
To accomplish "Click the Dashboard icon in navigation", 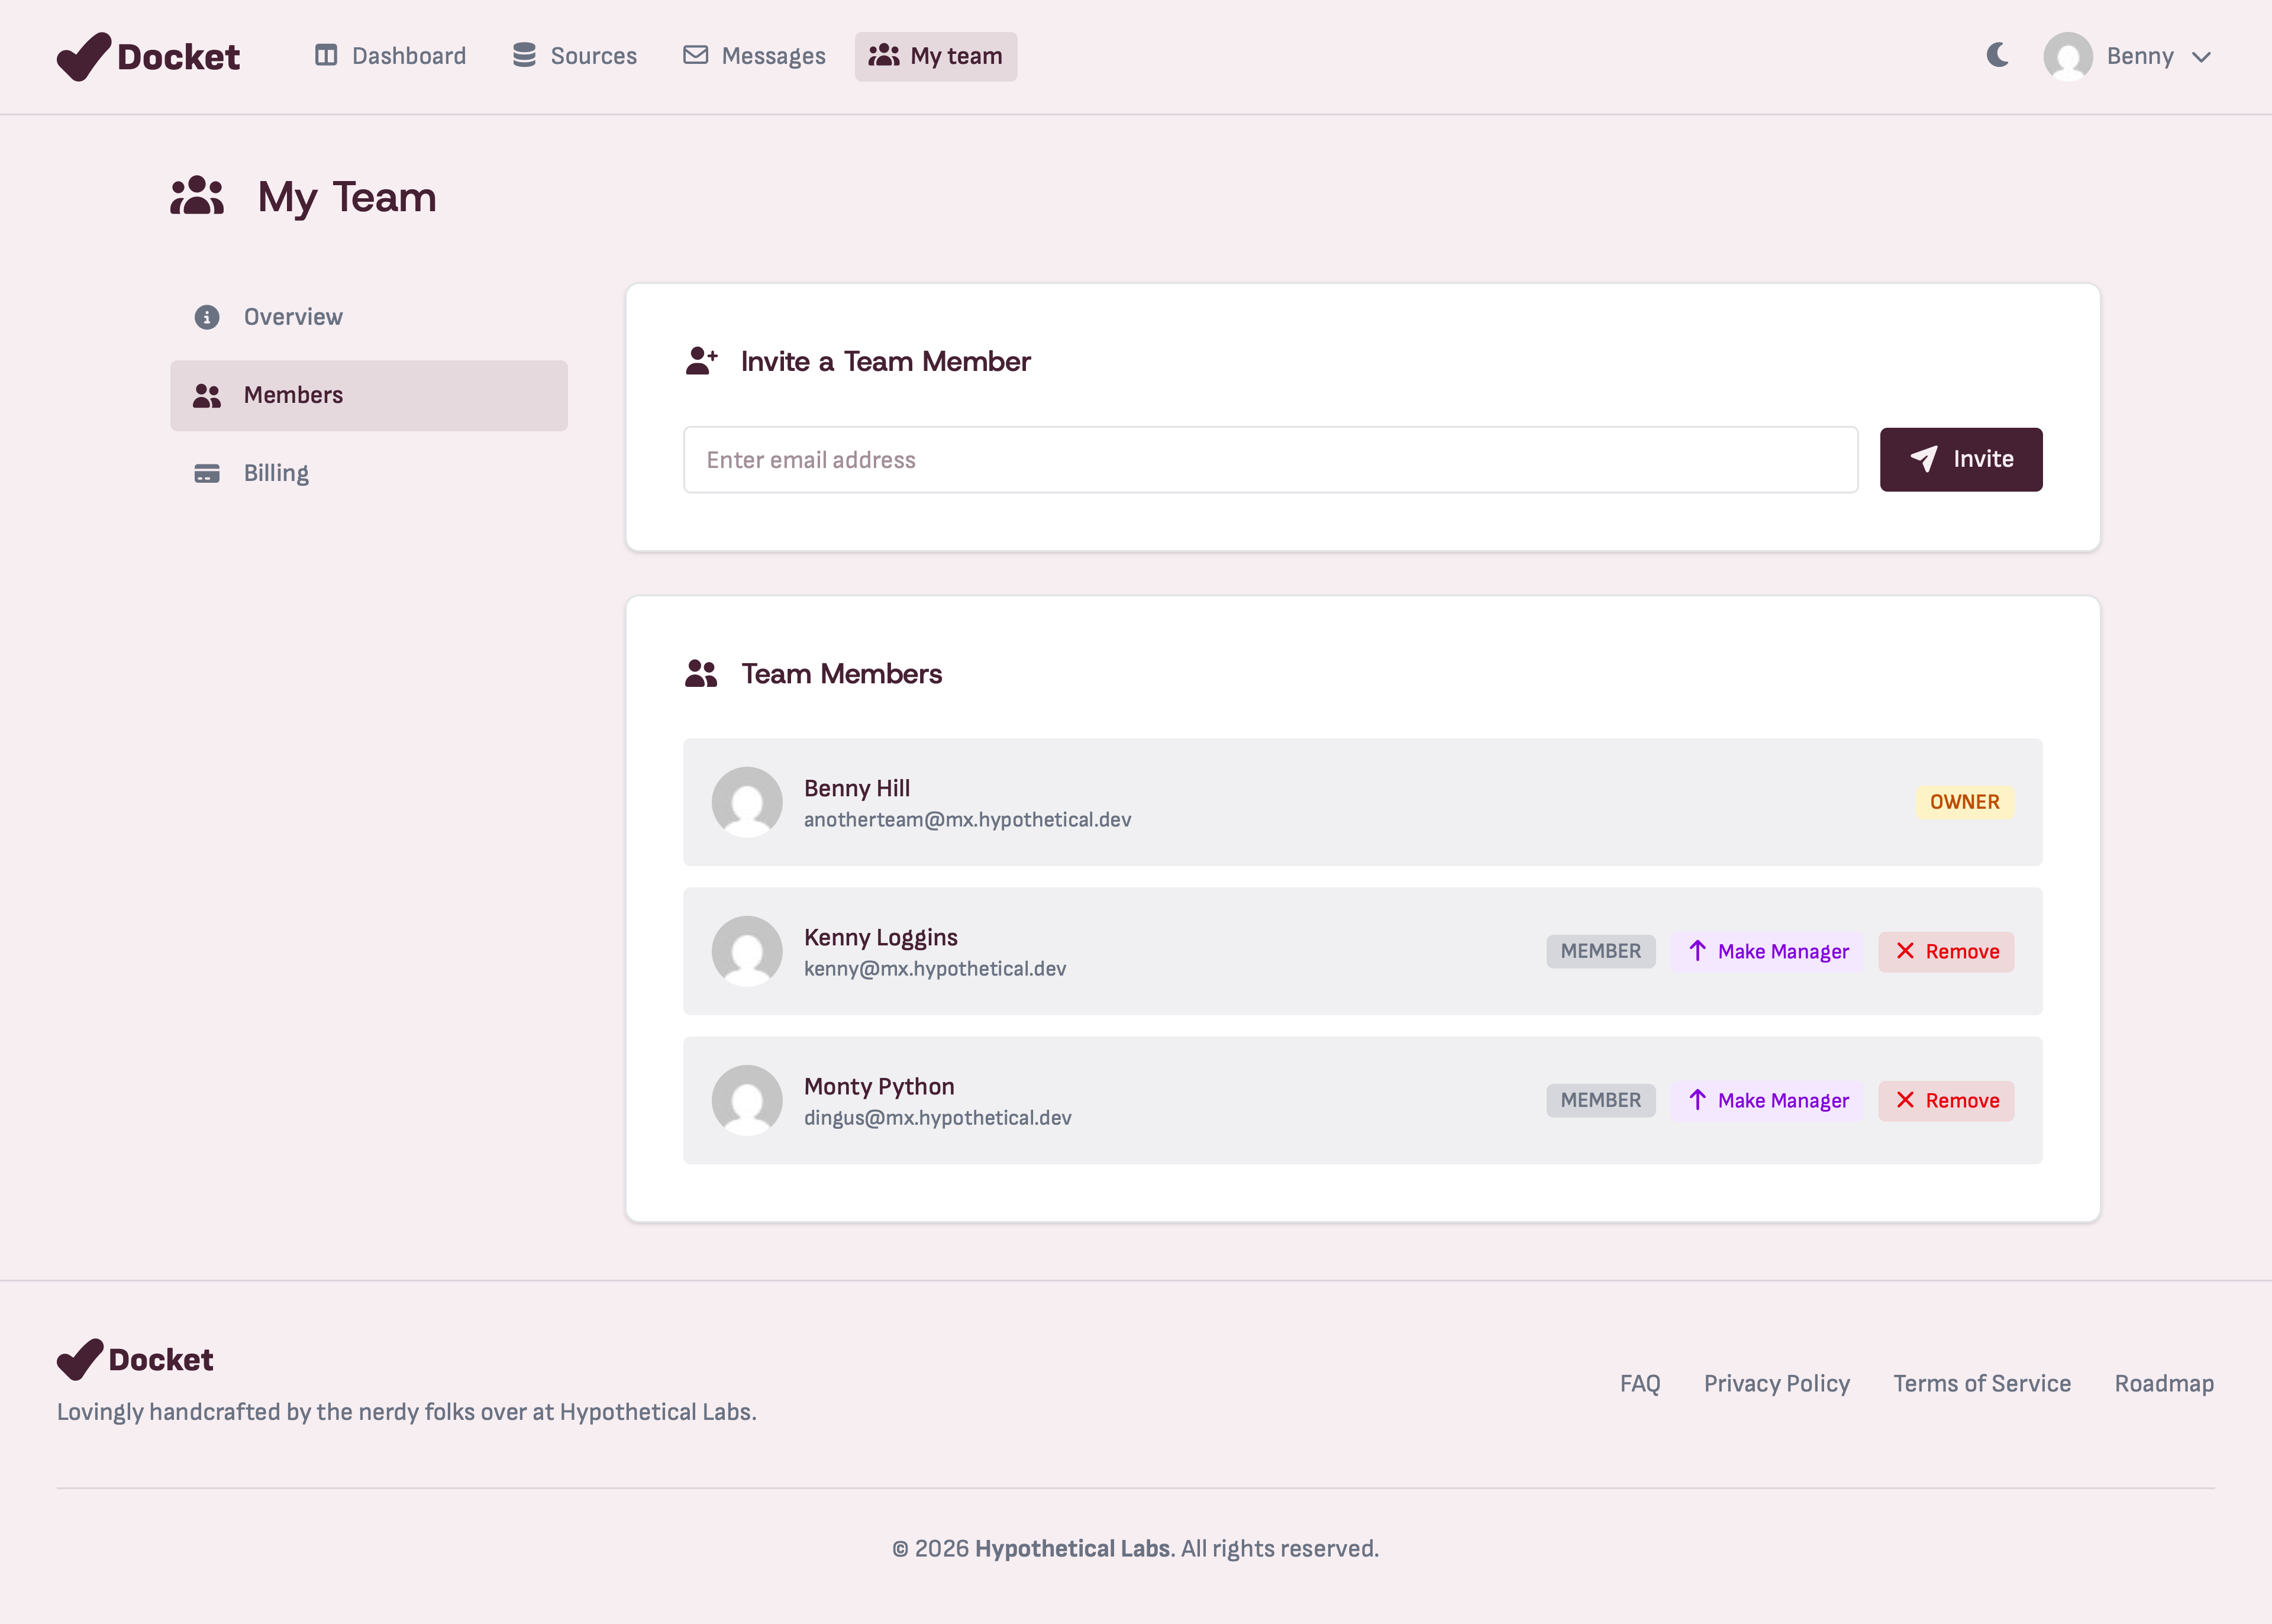I will coord(326,55).
